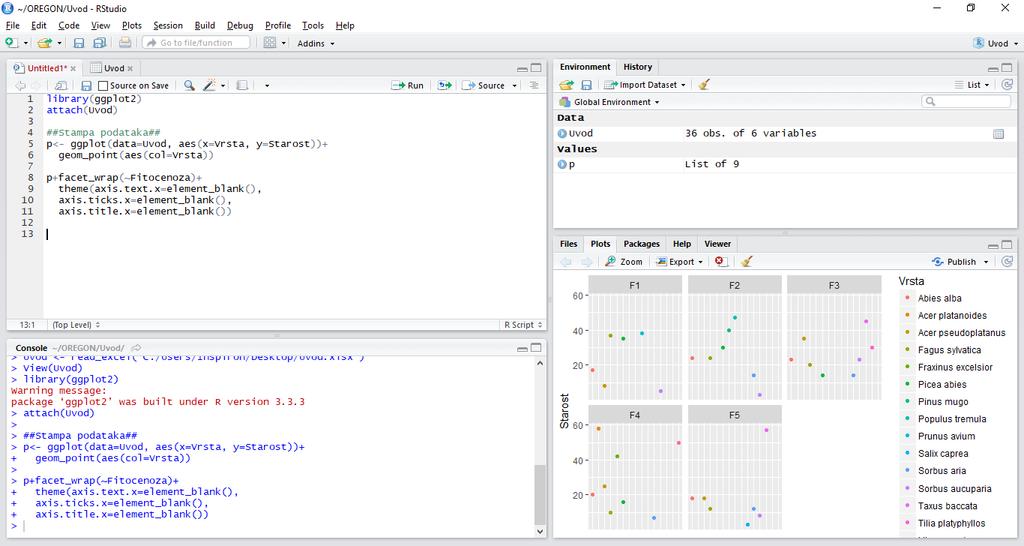Screen dimensions: 1024x546
Task: View Uvod data with the table grid icon
Action: pos(999,134)
